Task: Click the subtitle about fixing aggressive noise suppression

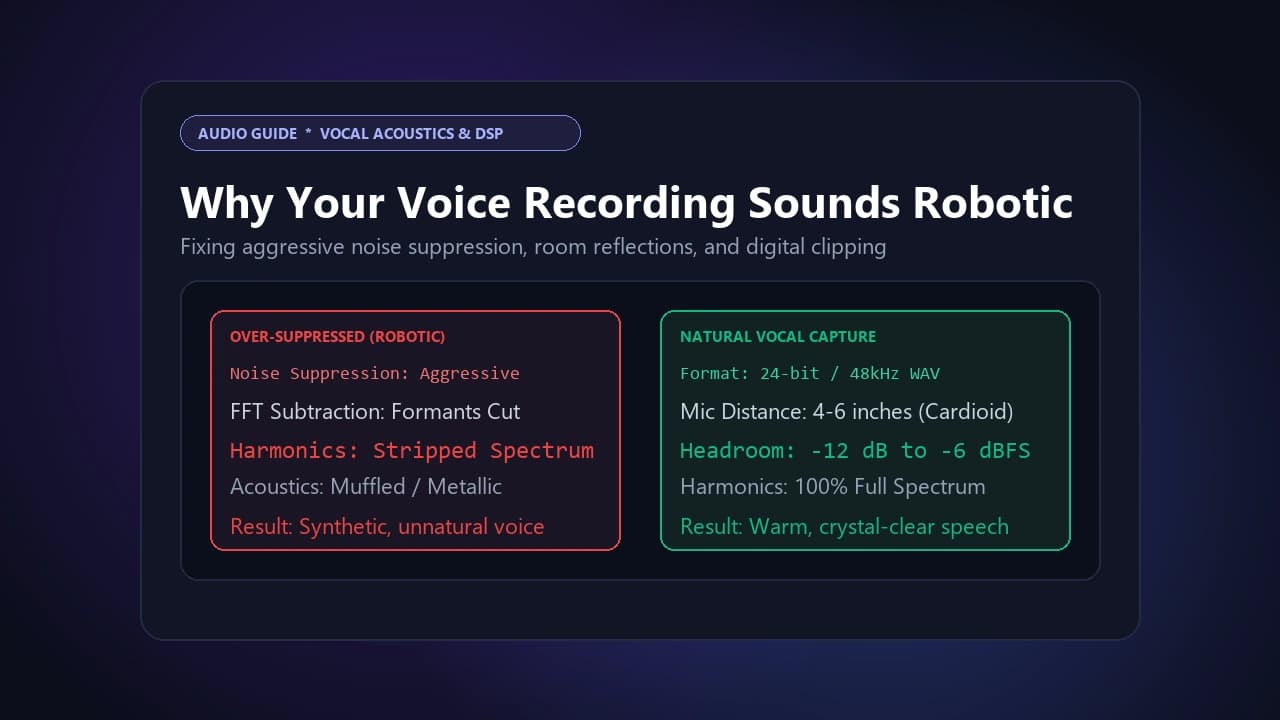Action: click(533, 246)
